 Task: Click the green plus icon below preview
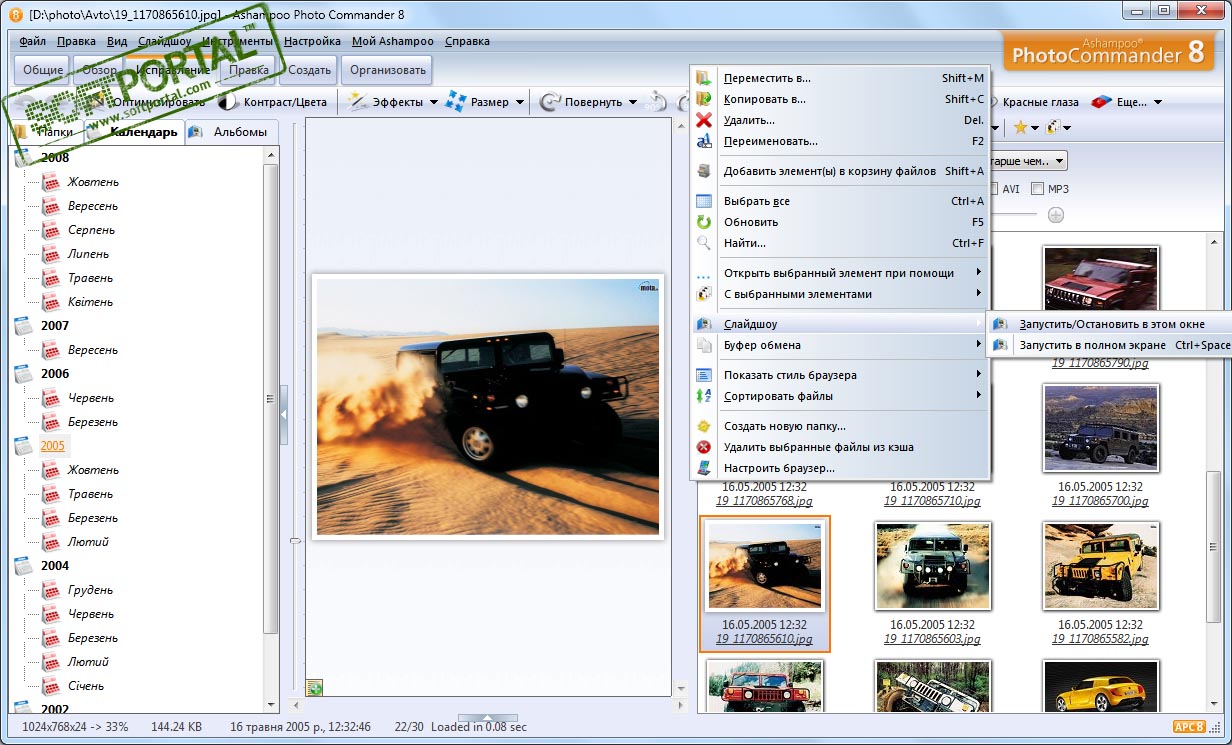314,688
